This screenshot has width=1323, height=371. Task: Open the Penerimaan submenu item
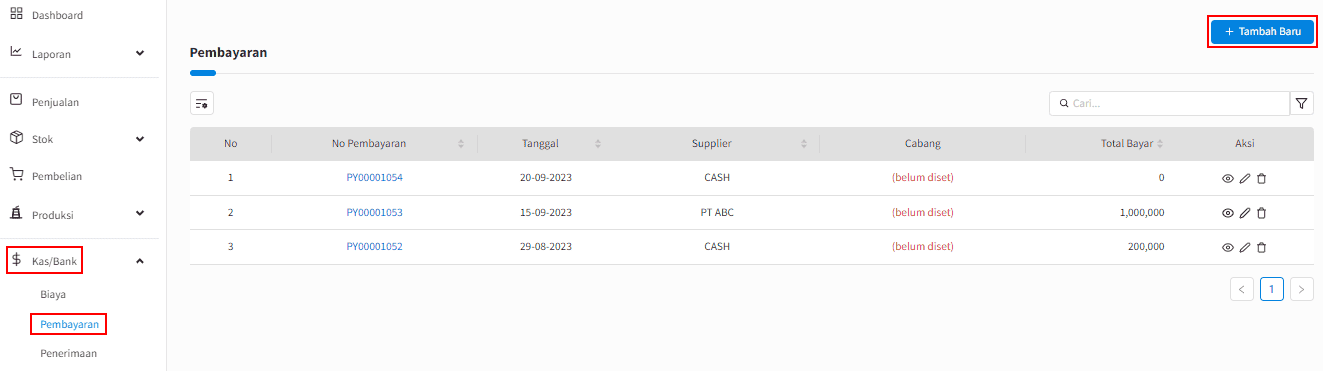[69, 353]
